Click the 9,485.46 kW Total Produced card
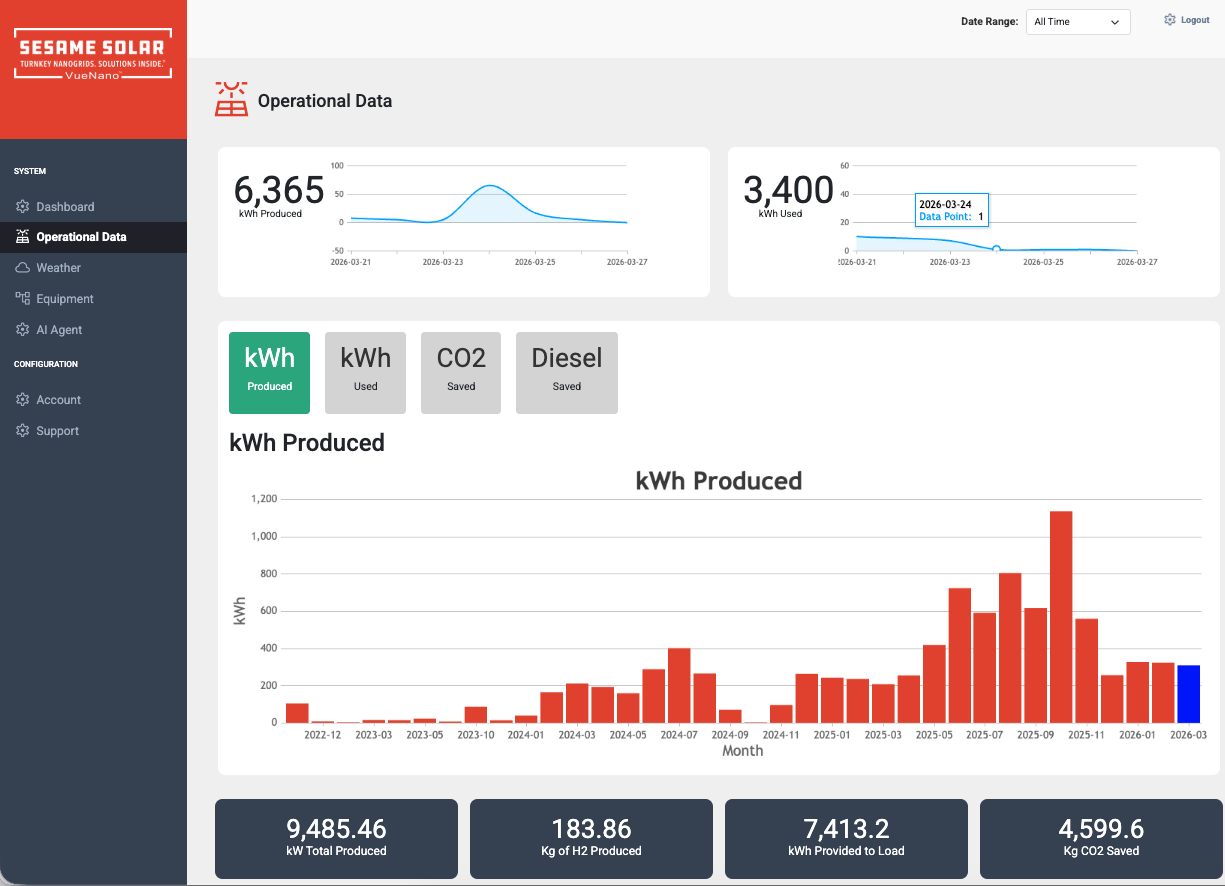Screen dimensions: 1225x886 point(336,838)
